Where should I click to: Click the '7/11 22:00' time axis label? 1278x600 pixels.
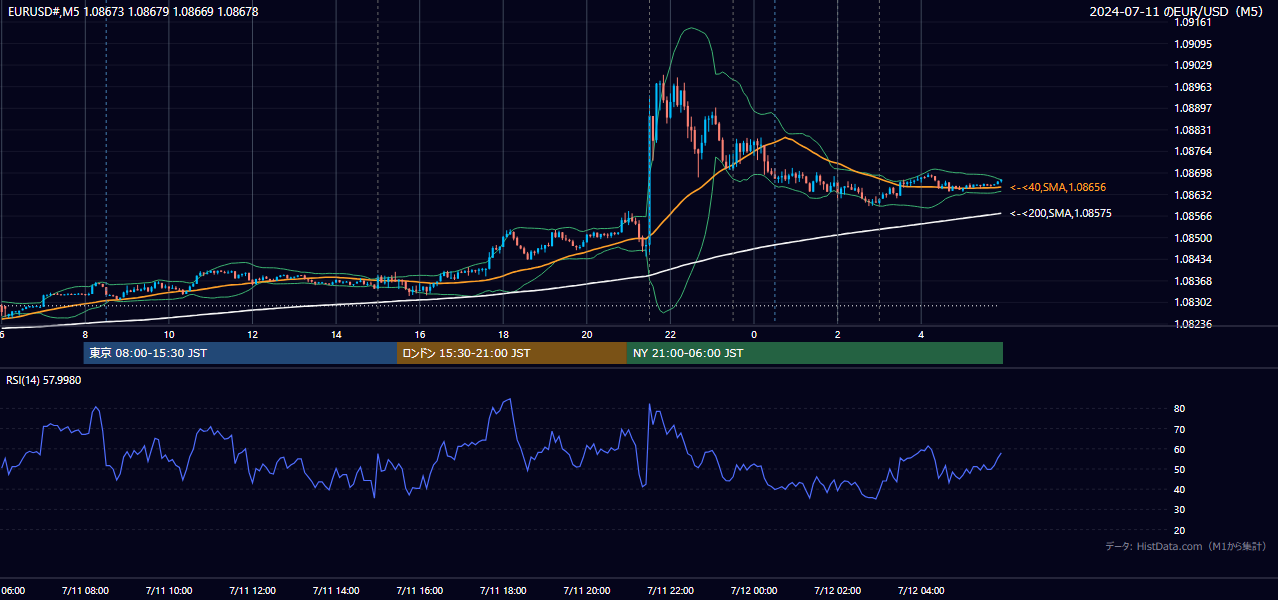point(670,591)
